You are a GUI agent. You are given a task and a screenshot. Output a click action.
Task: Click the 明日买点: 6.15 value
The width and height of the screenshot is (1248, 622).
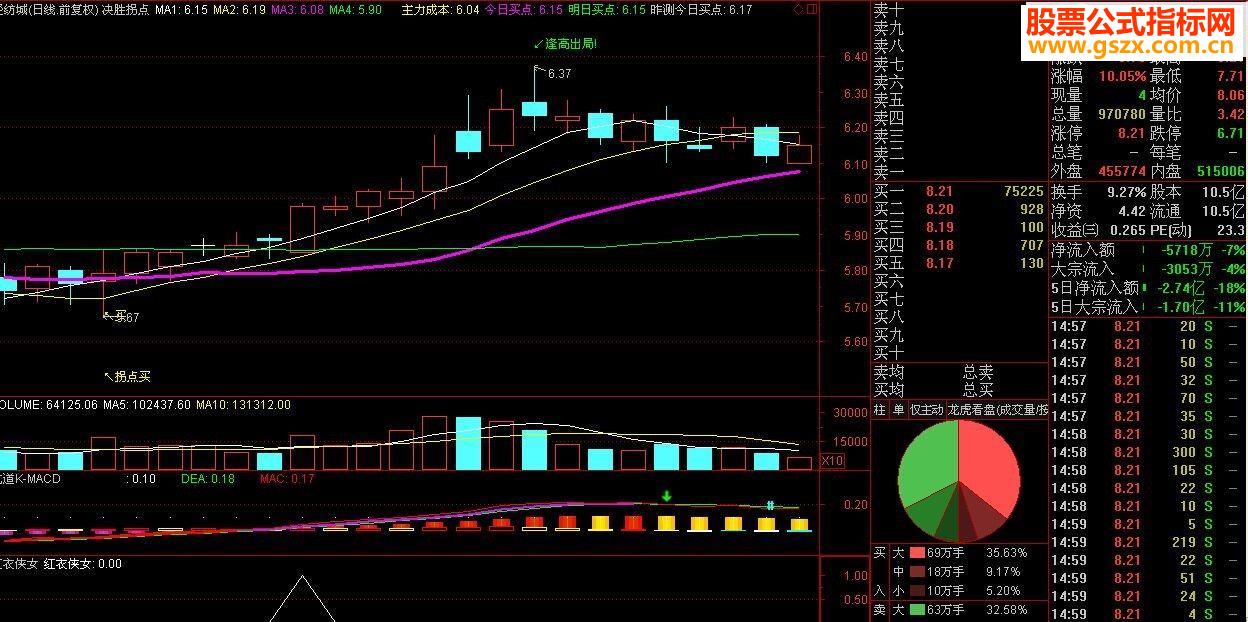click(x=606, y=9)
